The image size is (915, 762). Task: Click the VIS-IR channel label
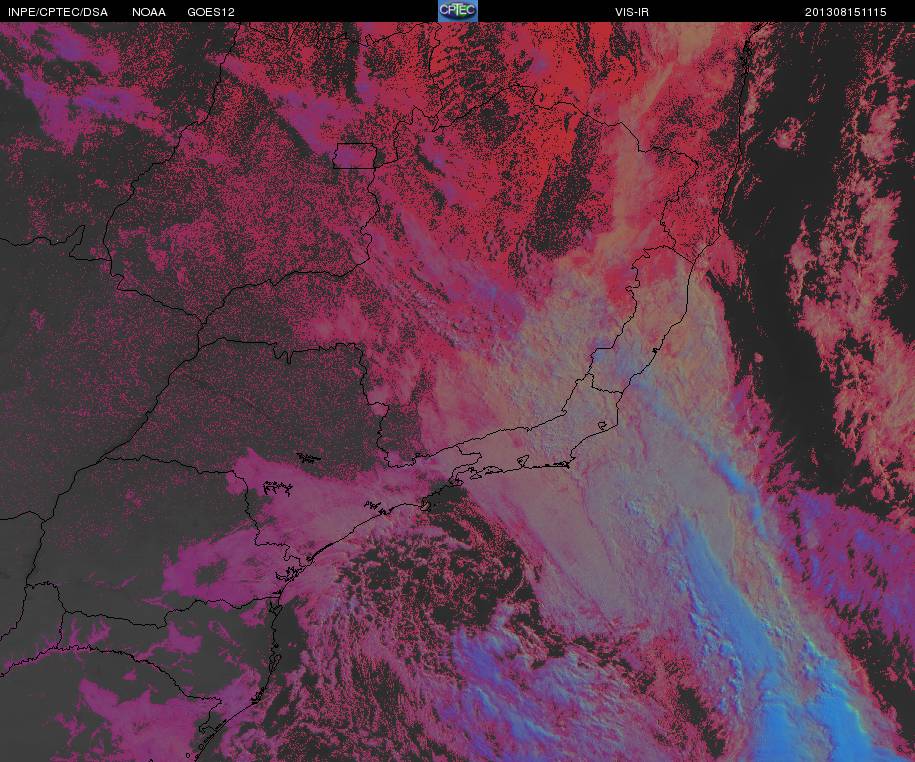pos(632,12)
